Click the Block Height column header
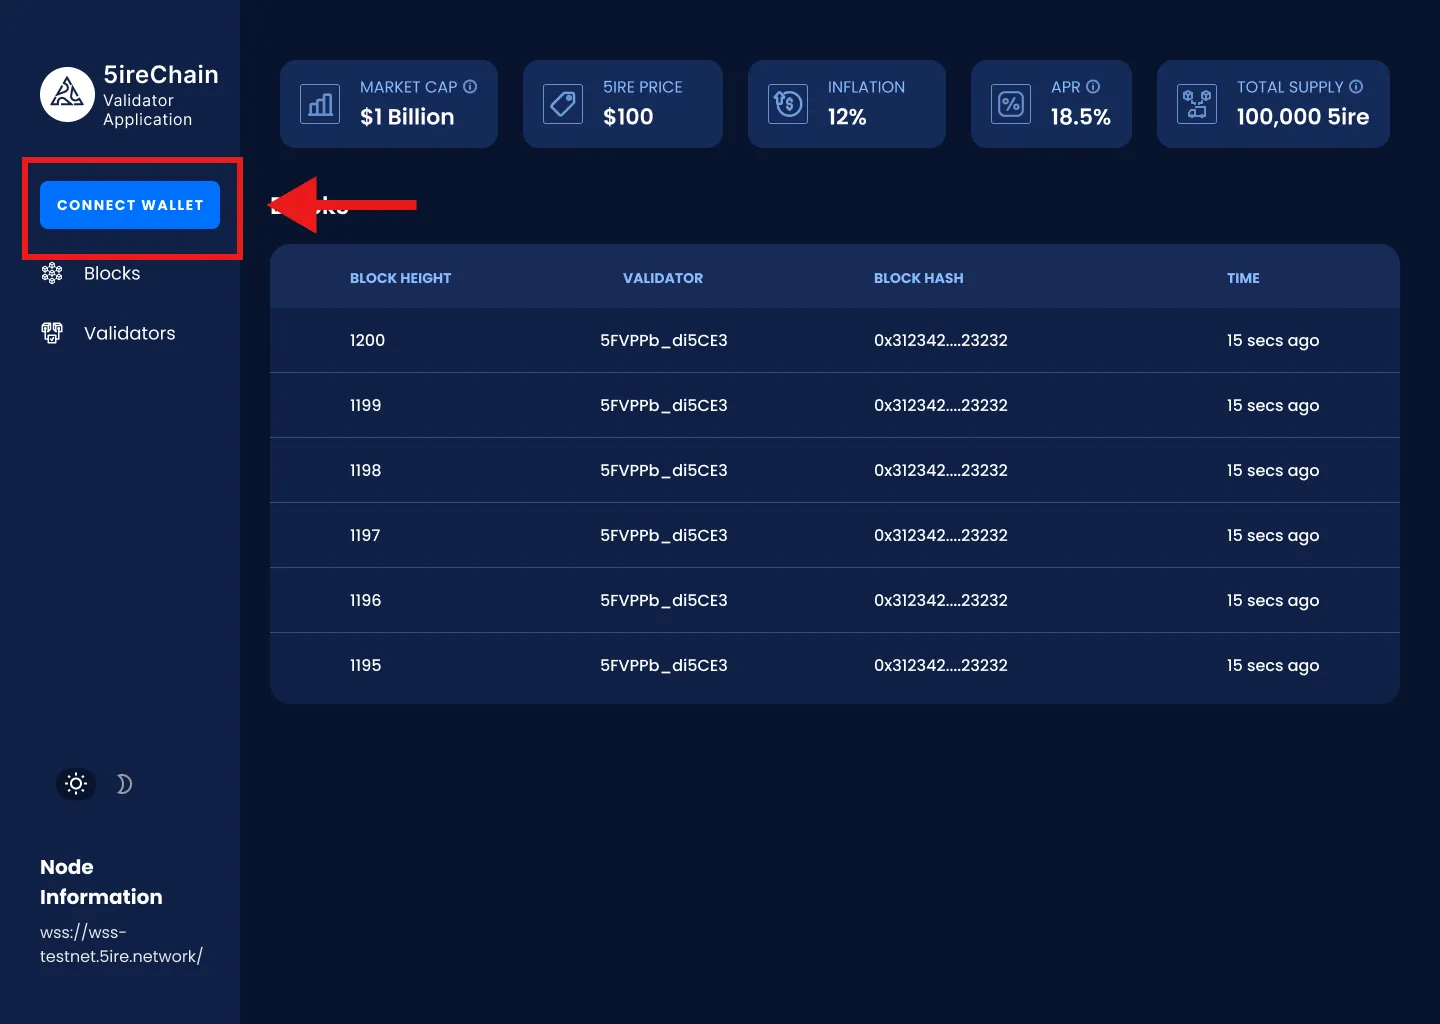The width and height of the screenshot is (1440, 1024). (400, 278)
